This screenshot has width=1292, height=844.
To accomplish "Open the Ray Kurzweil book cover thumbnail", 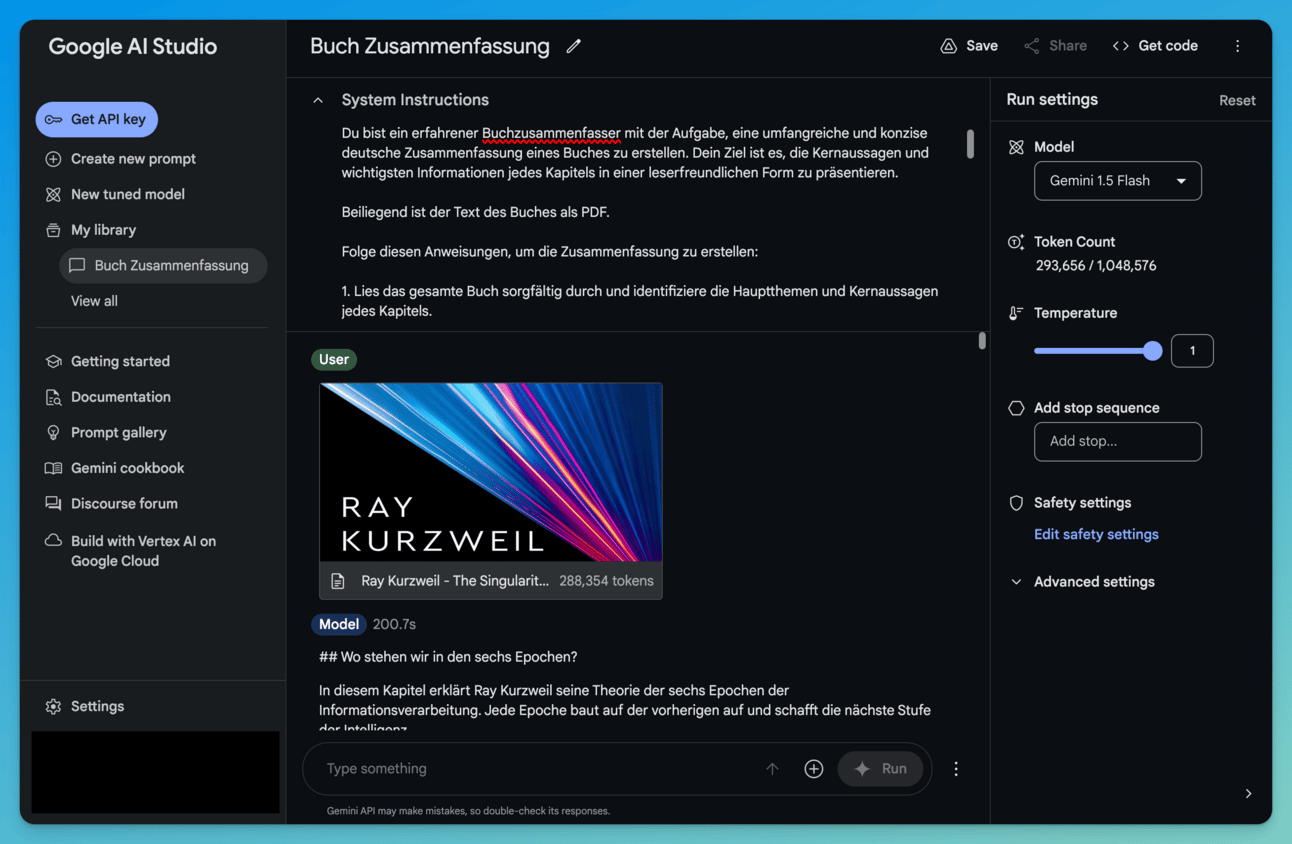I will tap(491, 472).
